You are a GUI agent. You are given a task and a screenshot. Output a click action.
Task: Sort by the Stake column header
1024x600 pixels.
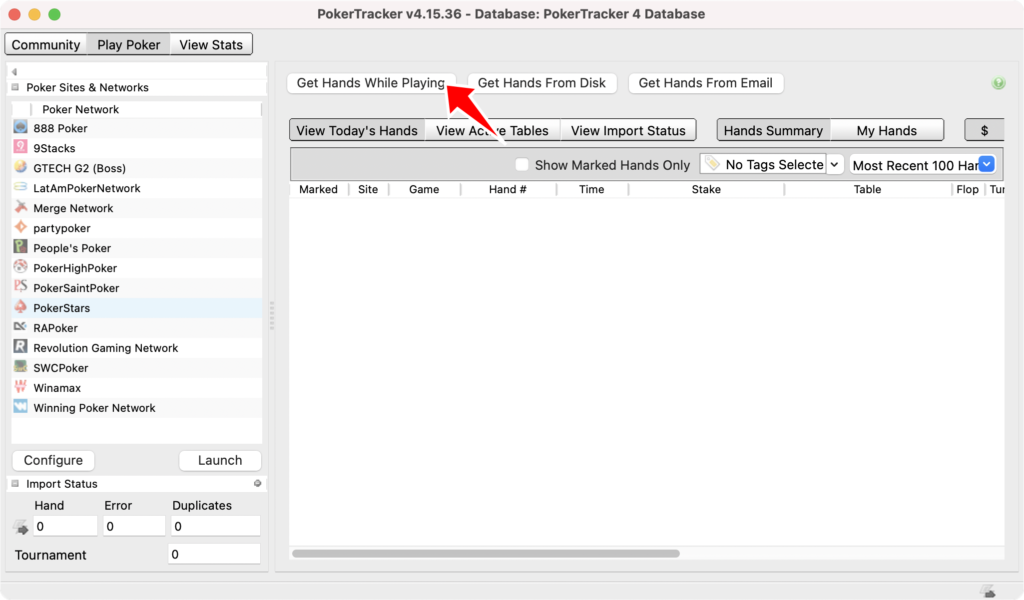click(706, 189)
